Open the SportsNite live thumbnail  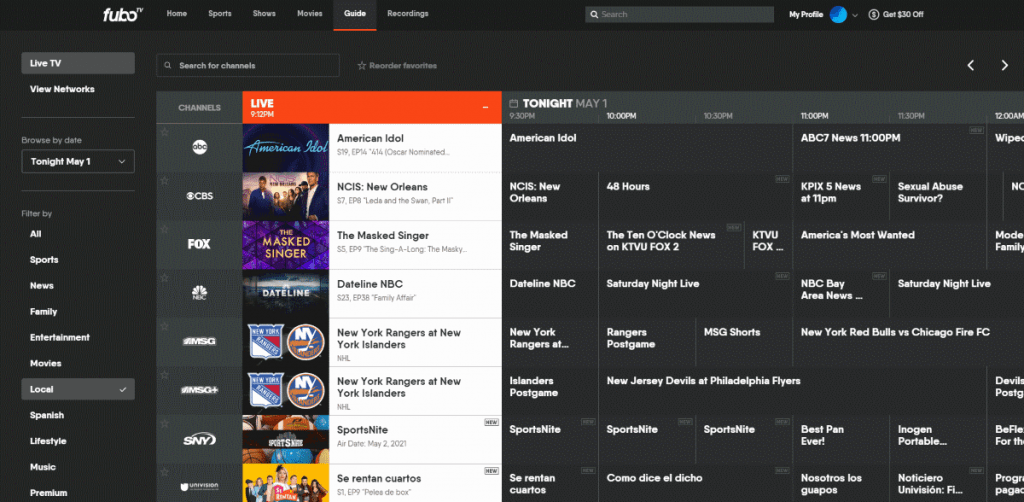point(285,439)
